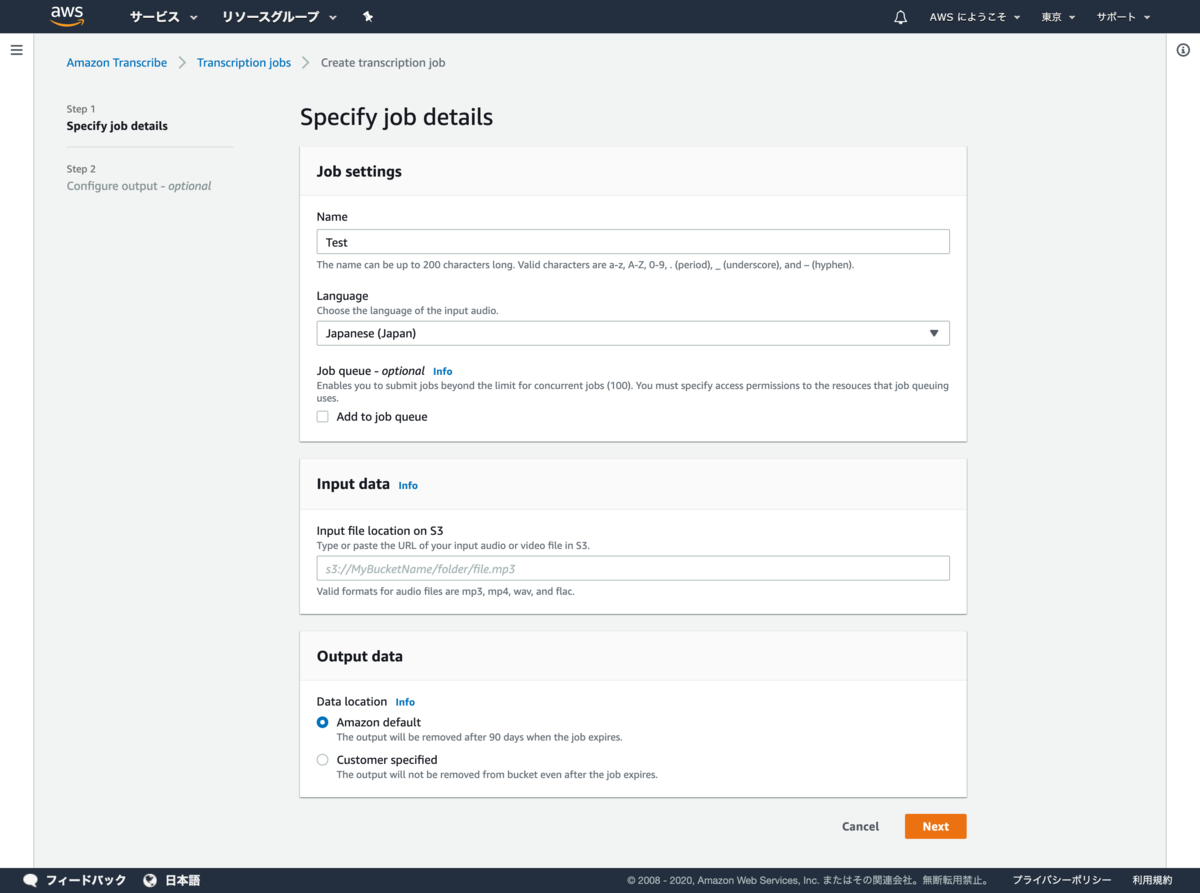The image size is (1200, 893).
Task: Click the orange Next button
Action: click(936, 826)
